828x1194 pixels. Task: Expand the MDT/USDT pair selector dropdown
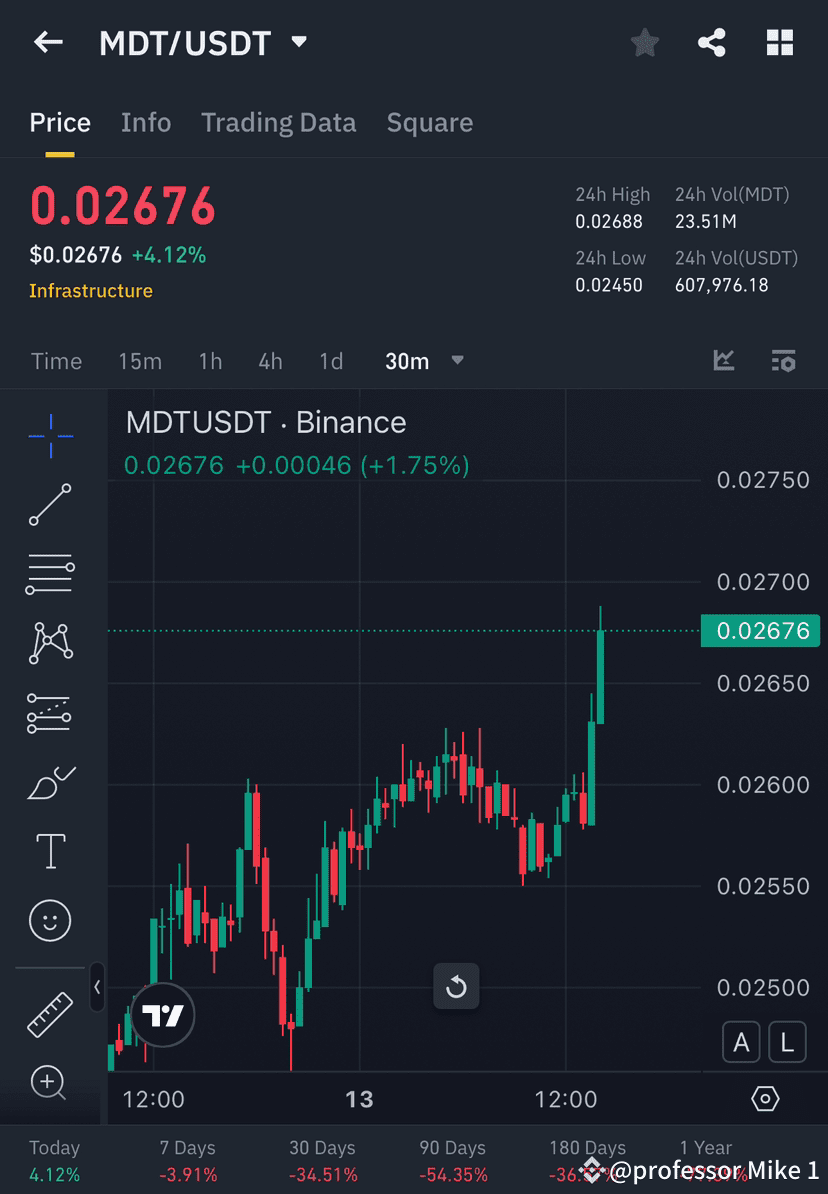pyautogui.click(x=298, y=42)
